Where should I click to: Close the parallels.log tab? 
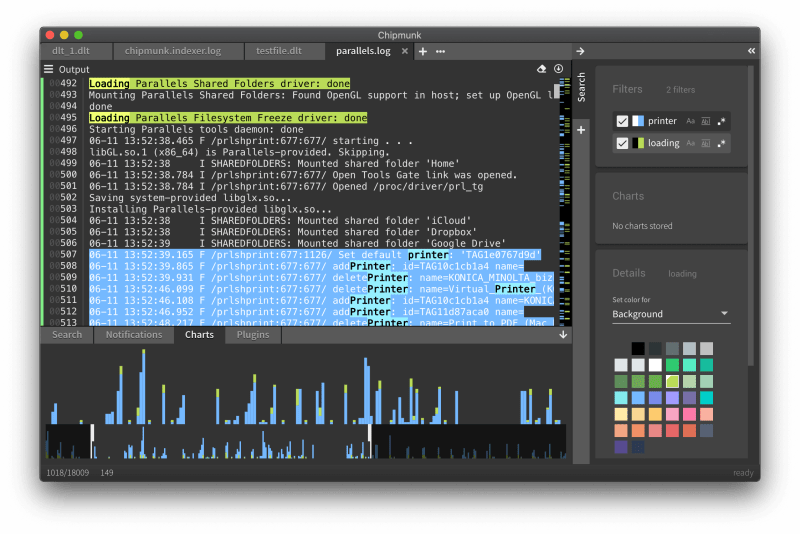pyautogui.click(x=405, y=51)
